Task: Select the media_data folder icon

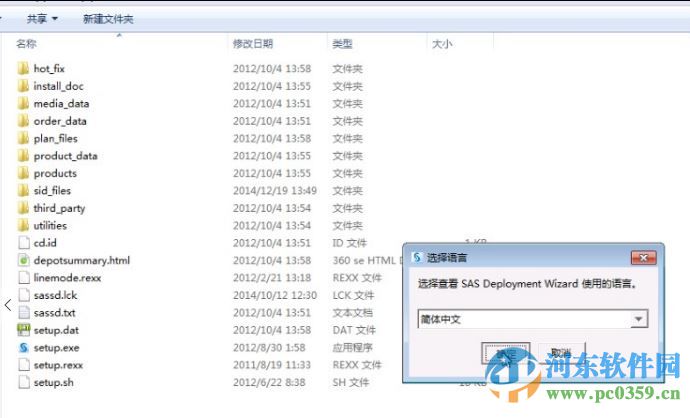Action: [x=23, y=103]
